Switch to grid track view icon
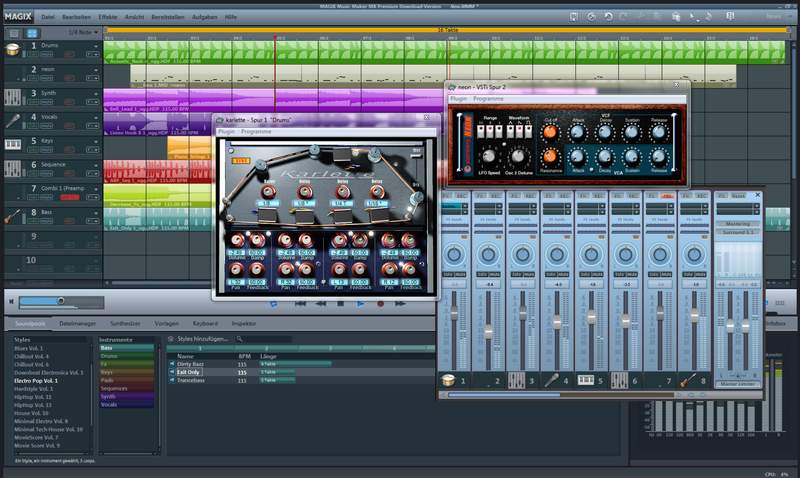 tap(32, 34)
